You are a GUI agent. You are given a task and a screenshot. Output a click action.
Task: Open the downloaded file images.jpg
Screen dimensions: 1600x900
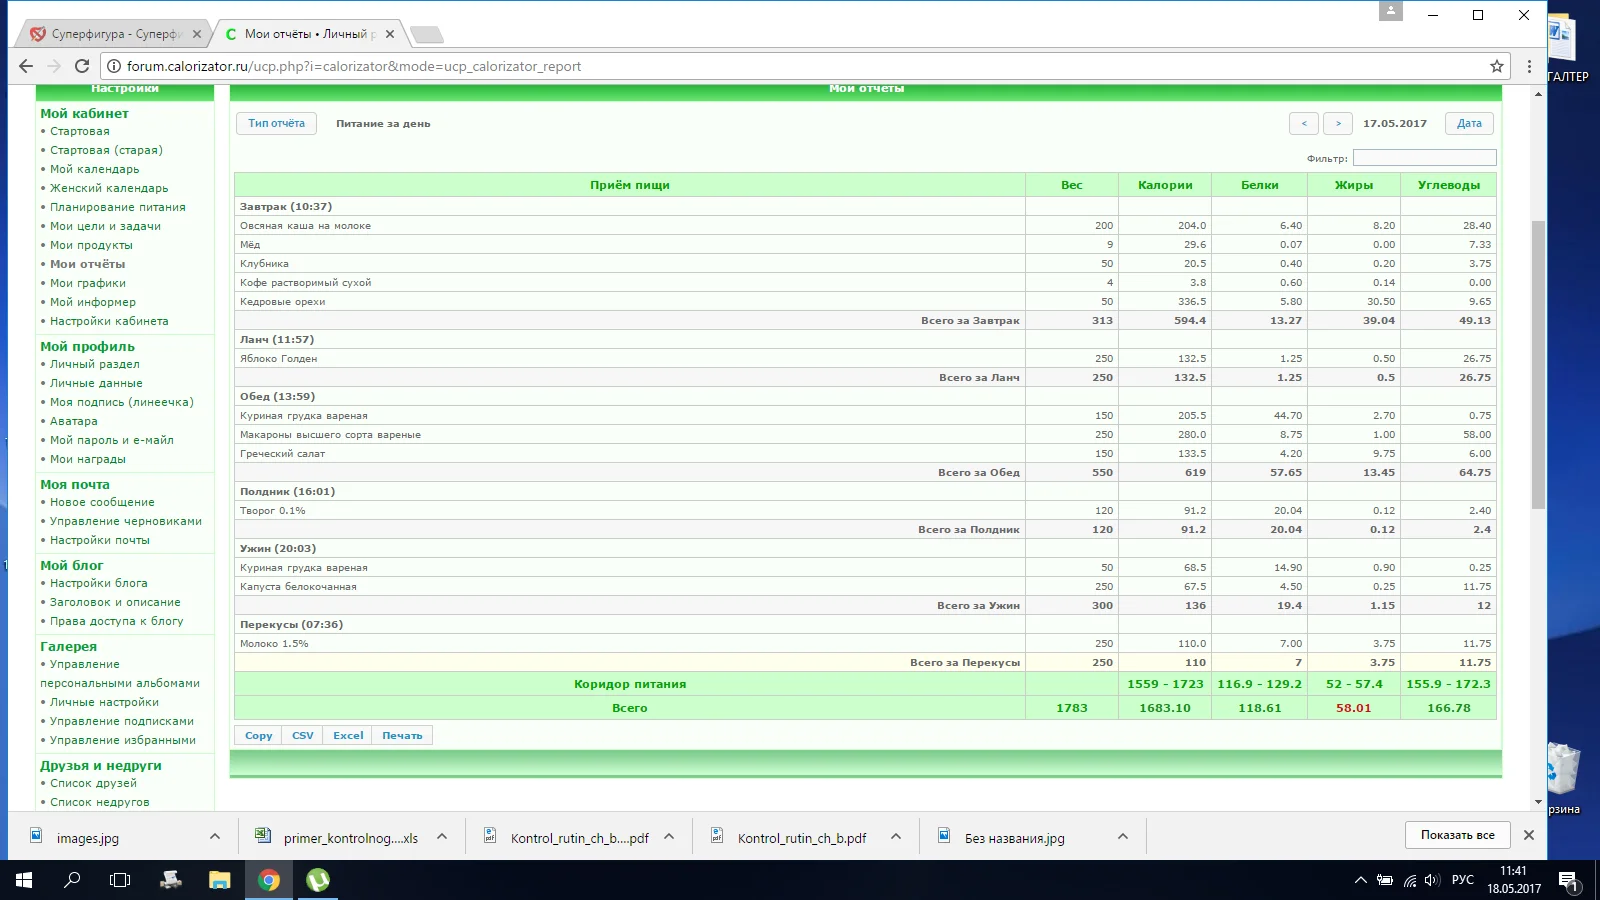[88, 838]
